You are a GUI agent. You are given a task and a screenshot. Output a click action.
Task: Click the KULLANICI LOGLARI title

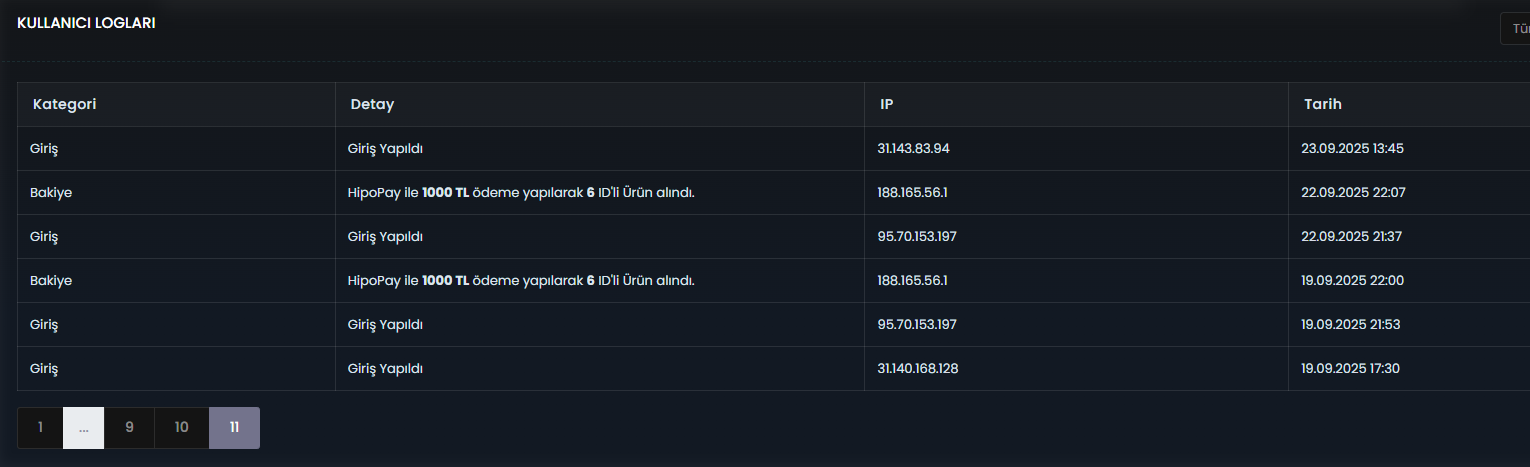tap(86, 23)
